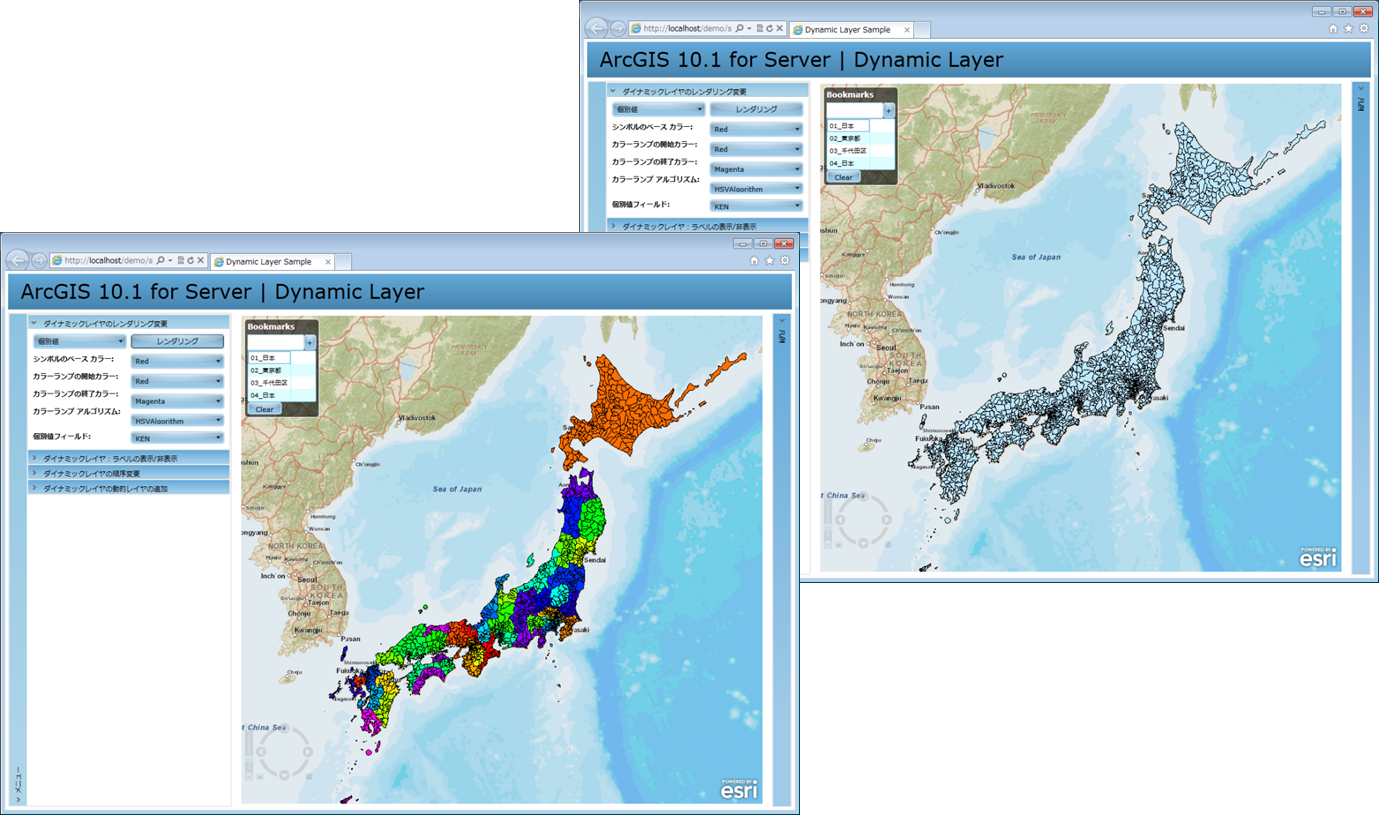Viewport: 1379px width, 815px height.
Task: Refresh the page in the rear window
Action: pyautogui.click(x=769, y=29)
